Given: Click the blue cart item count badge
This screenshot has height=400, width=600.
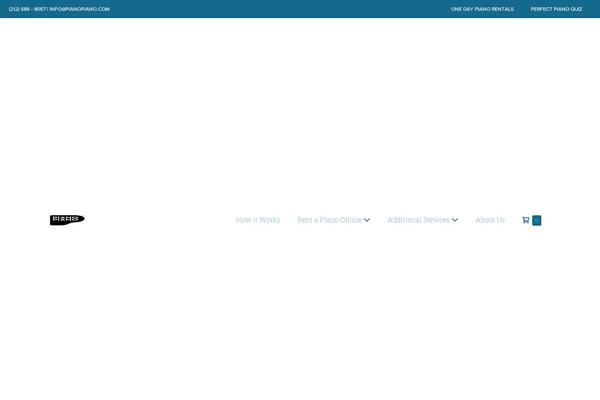Looking at the screenshot, I should (x=536, y=220).
